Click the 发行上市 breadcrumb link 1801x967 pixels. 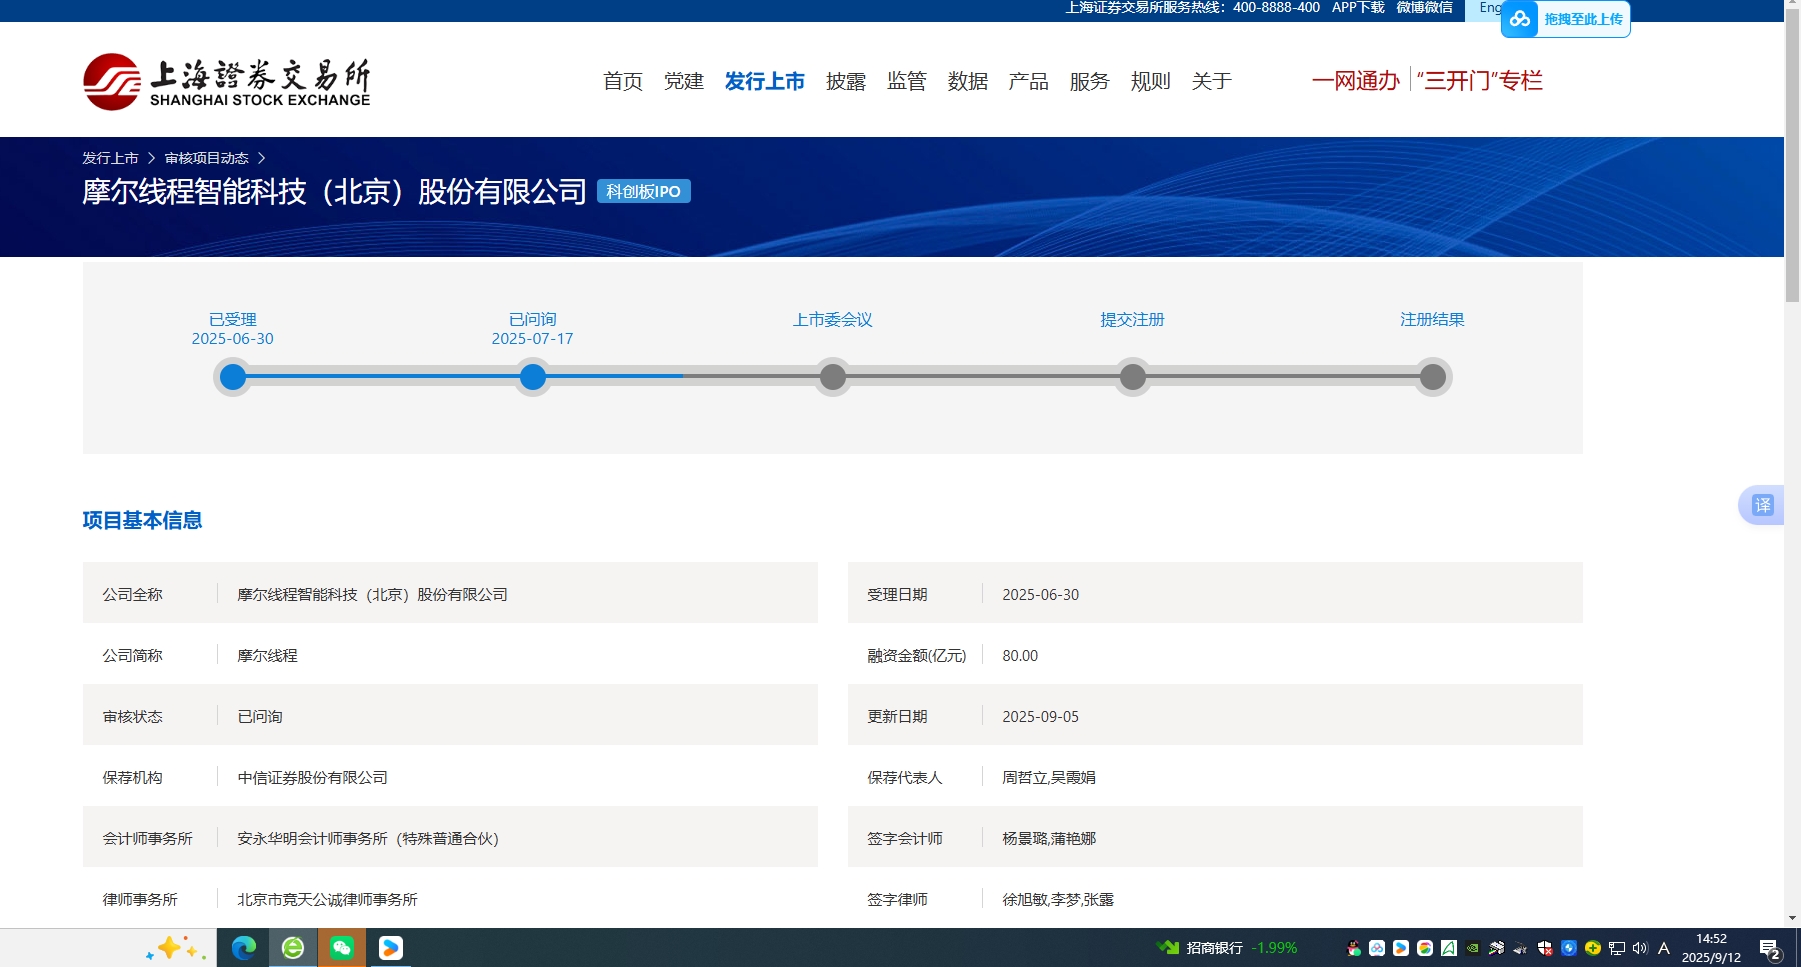[110, 158]
